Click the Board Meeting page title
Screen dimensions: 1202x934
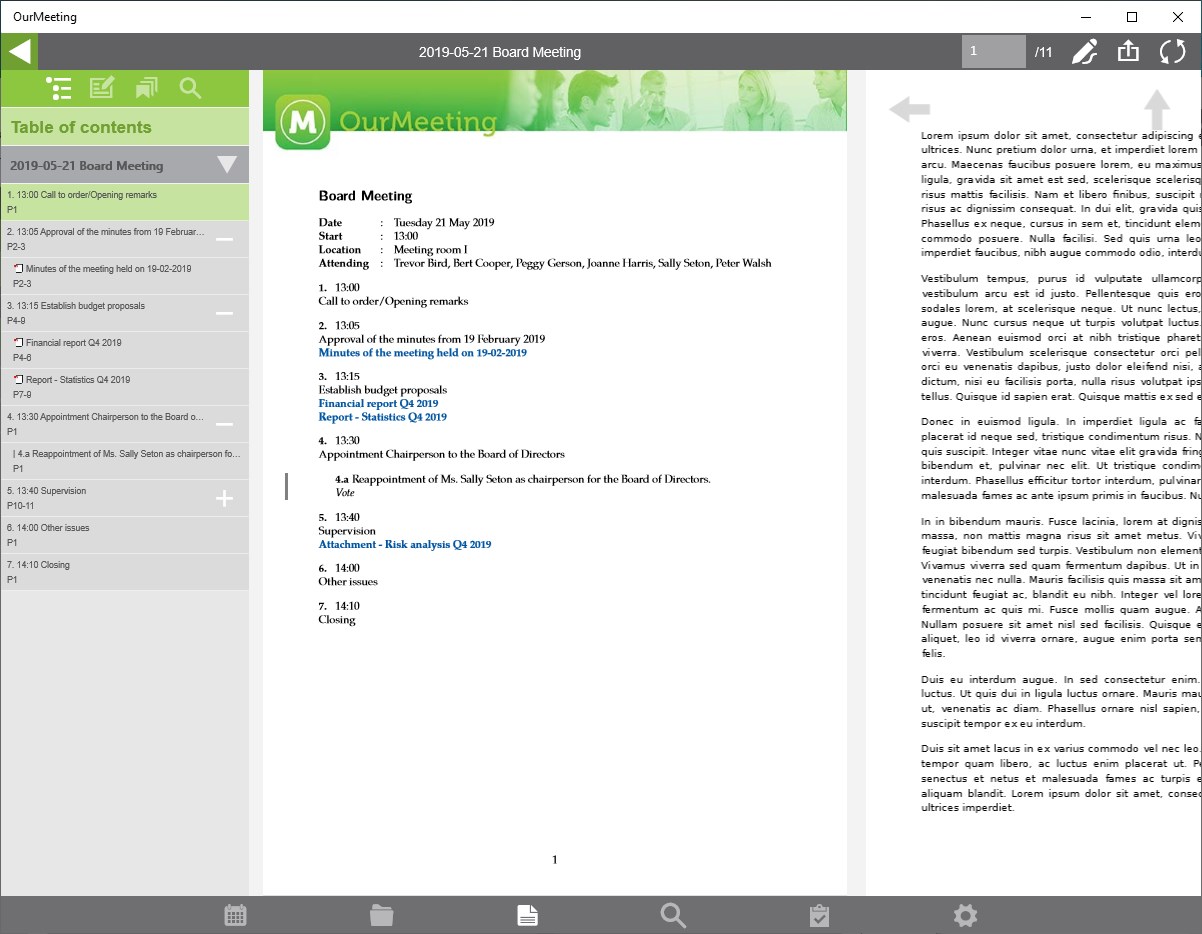tap(365, 196)
